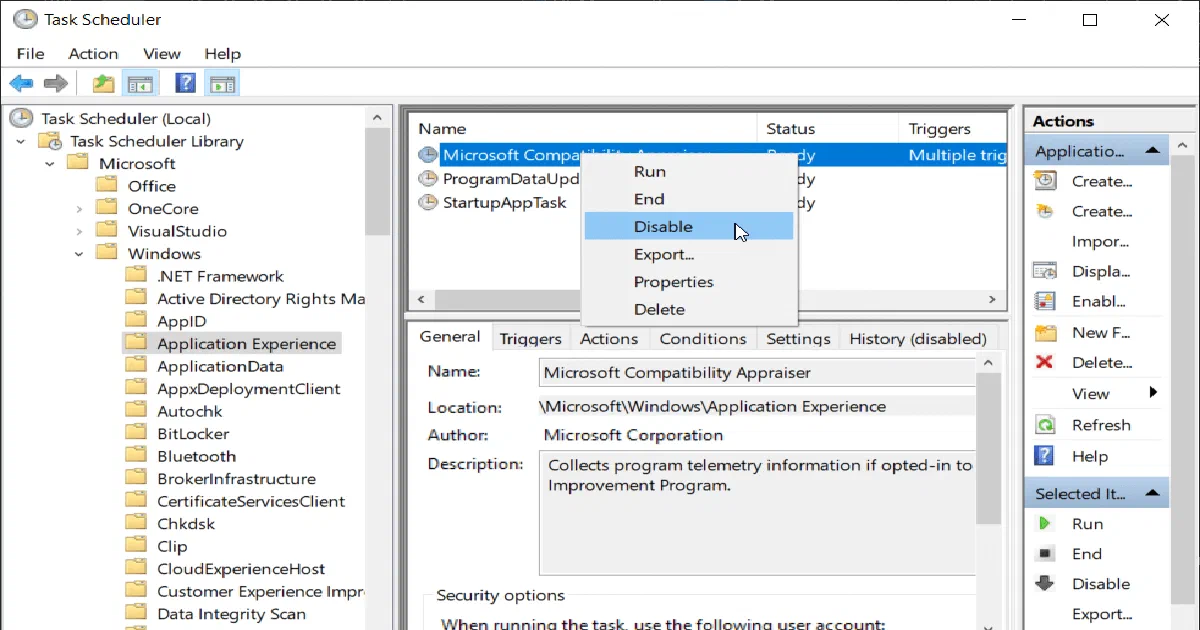The height and width of the screenshot is (630, 1200).
Task: Switch to the Triggers tab
Action: pos(530,339)
